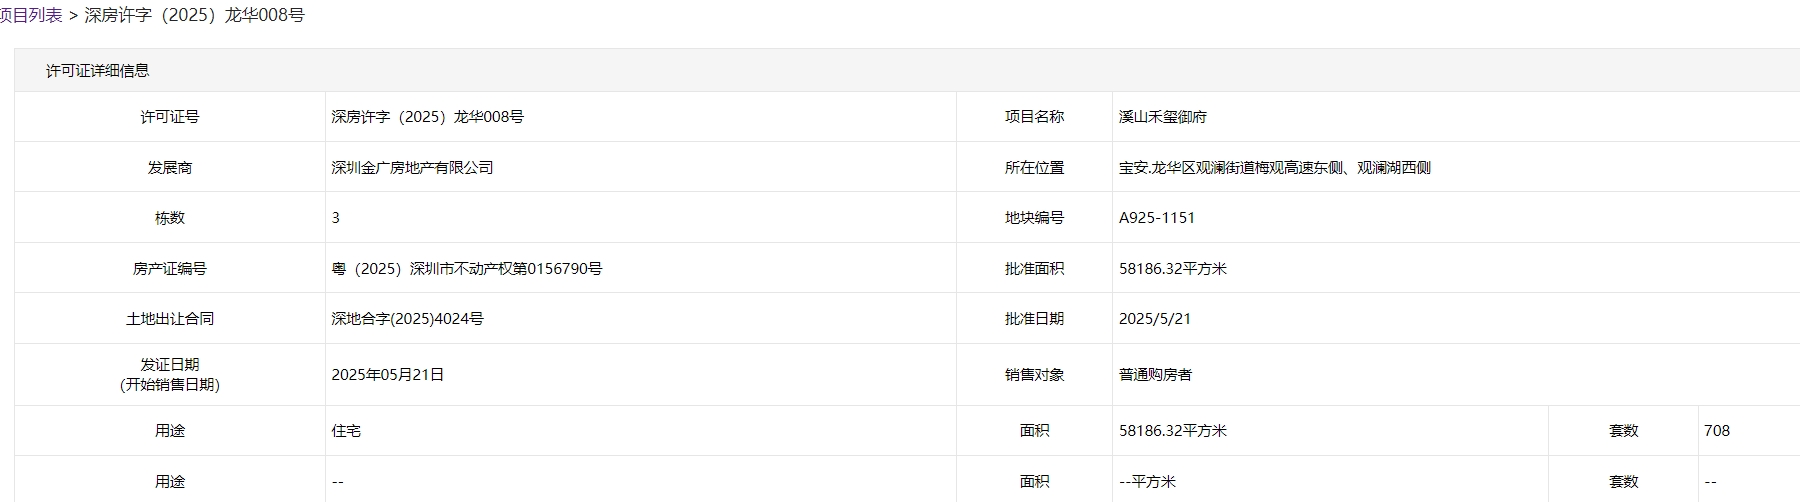Select the project name 溪山禾玺御府
The height and width of the screenshot is (502, 1800).
1163,117
